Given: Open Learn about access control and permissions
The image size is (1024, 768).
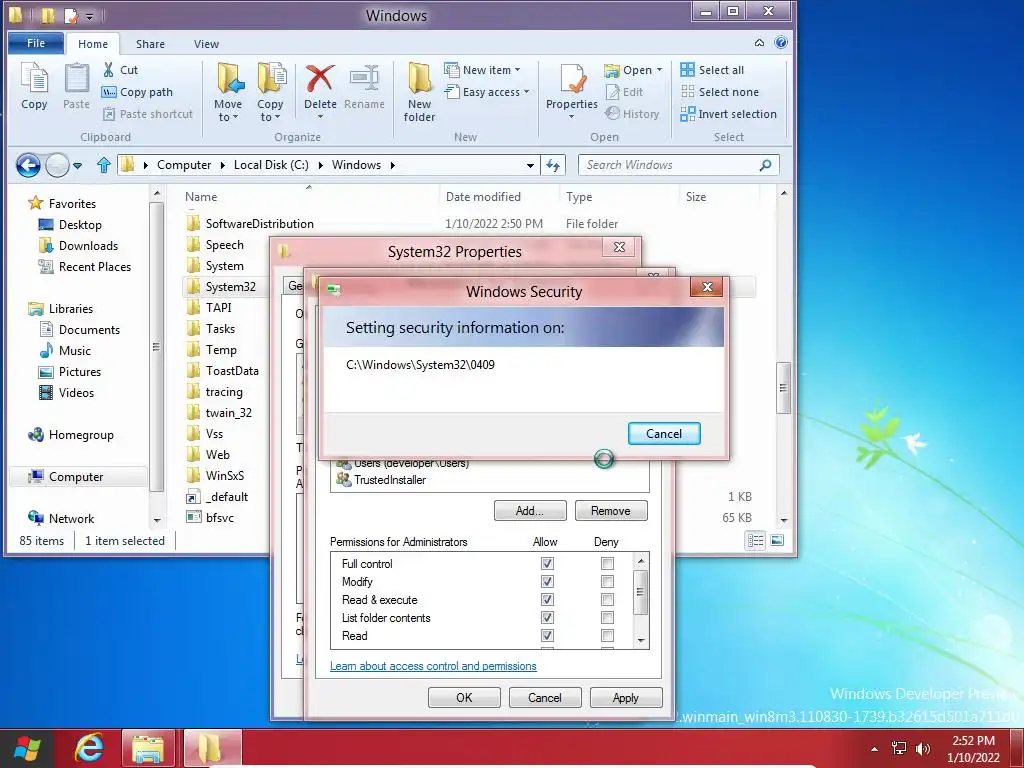Looking at the screenshot, I should [x=433, y=666].
